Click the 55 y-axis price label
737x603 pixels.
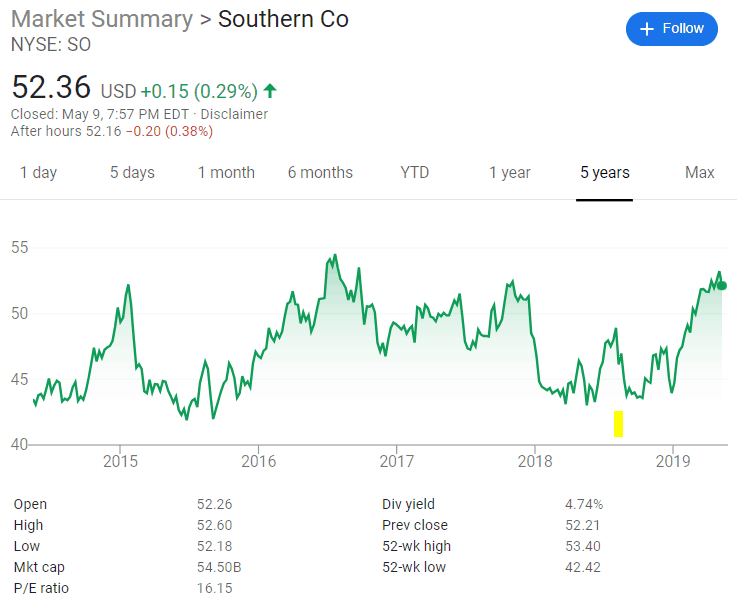pos(20,247)
